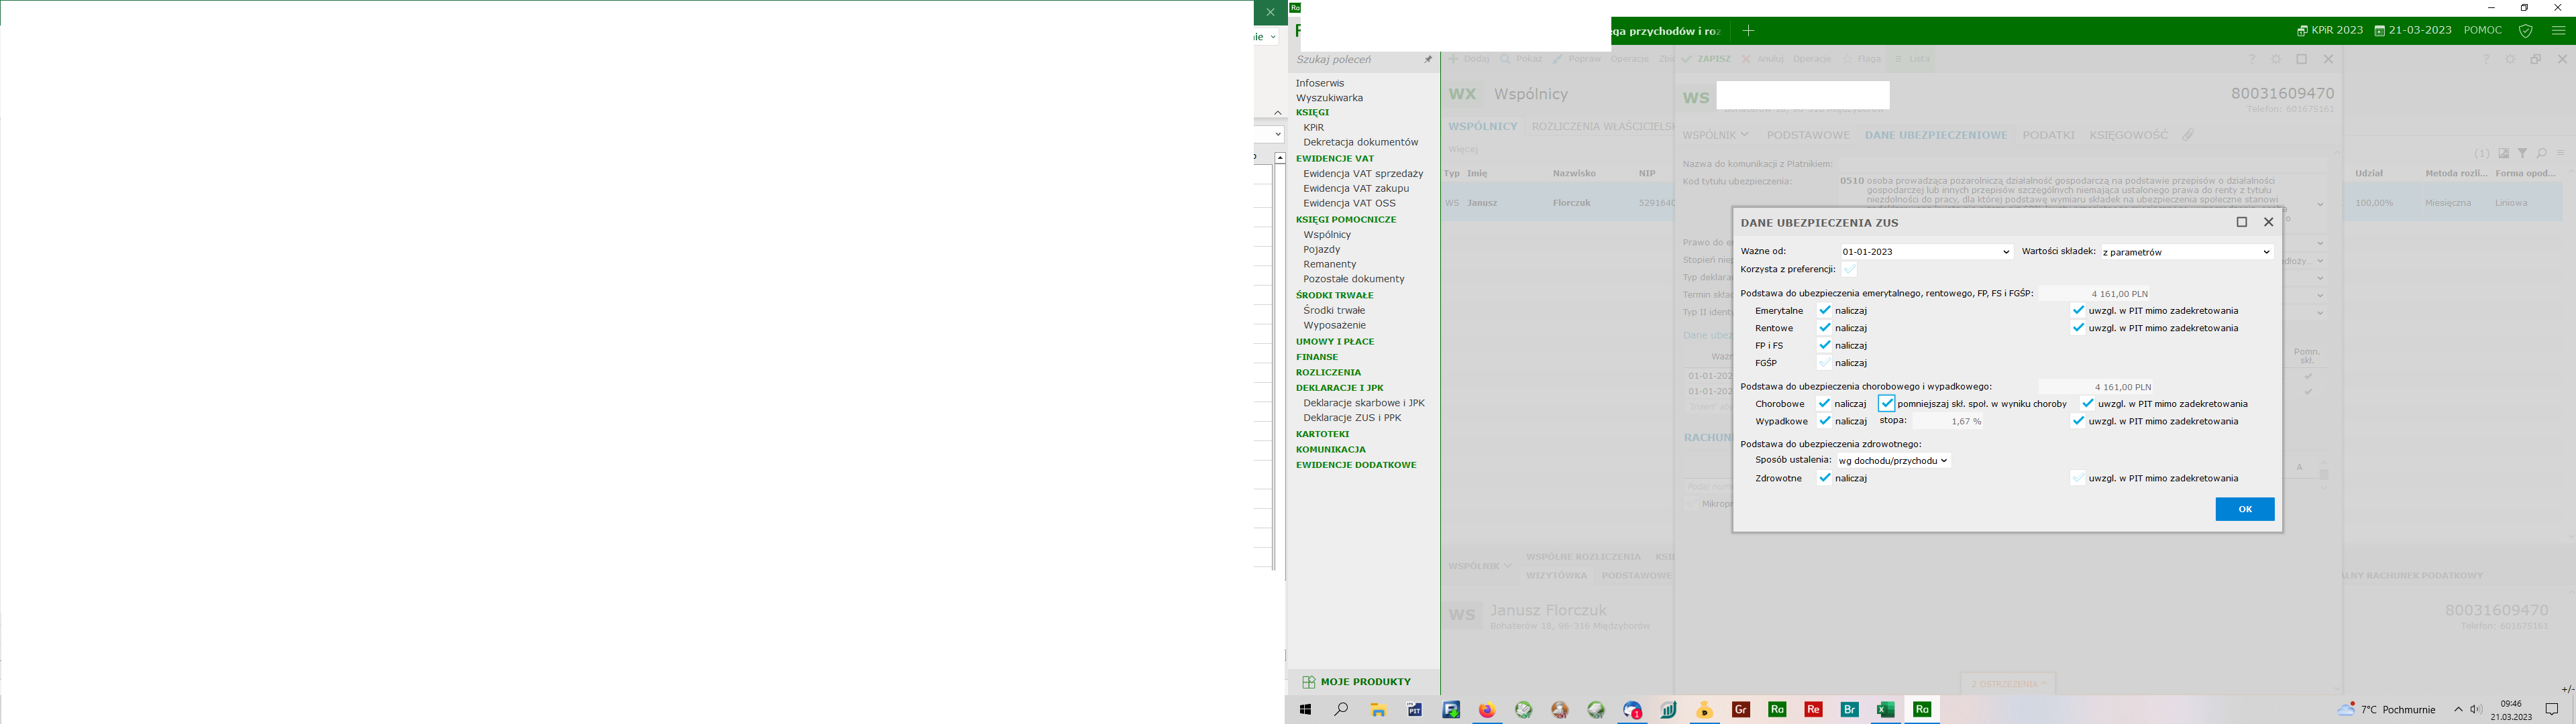This screenshot has height=724, width=2576.
Task: Click the wypadkowe stopa 1,67 % field
Action: click(1949, 422)
